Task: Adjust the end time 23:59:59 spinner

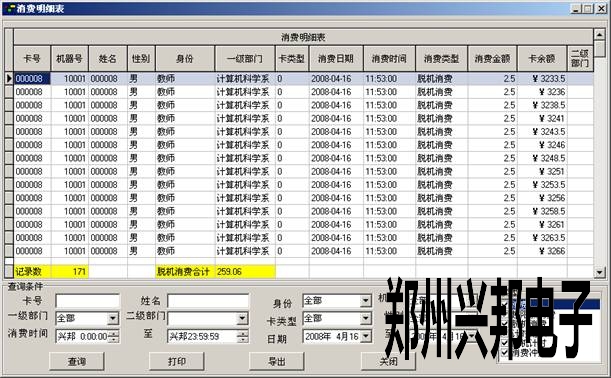Action: 242,336
